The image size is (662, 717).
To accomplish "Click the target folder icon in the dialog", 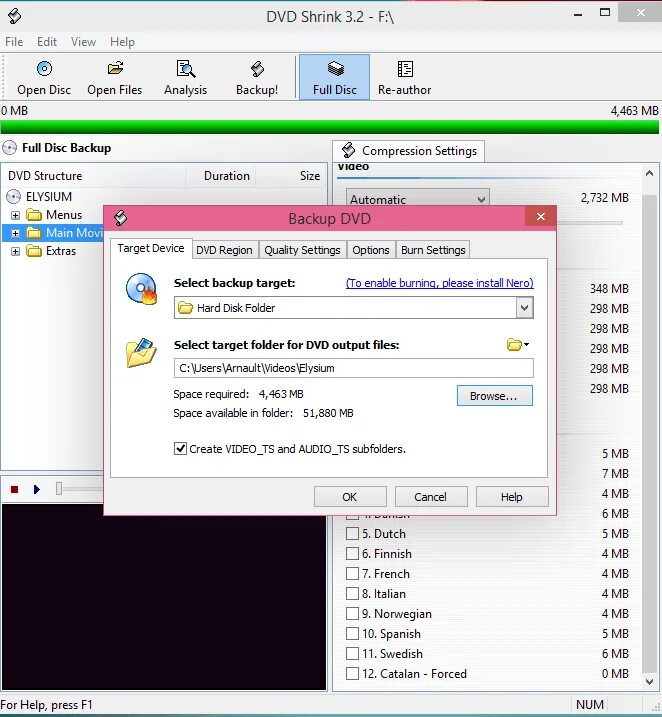I will [141, 353].
